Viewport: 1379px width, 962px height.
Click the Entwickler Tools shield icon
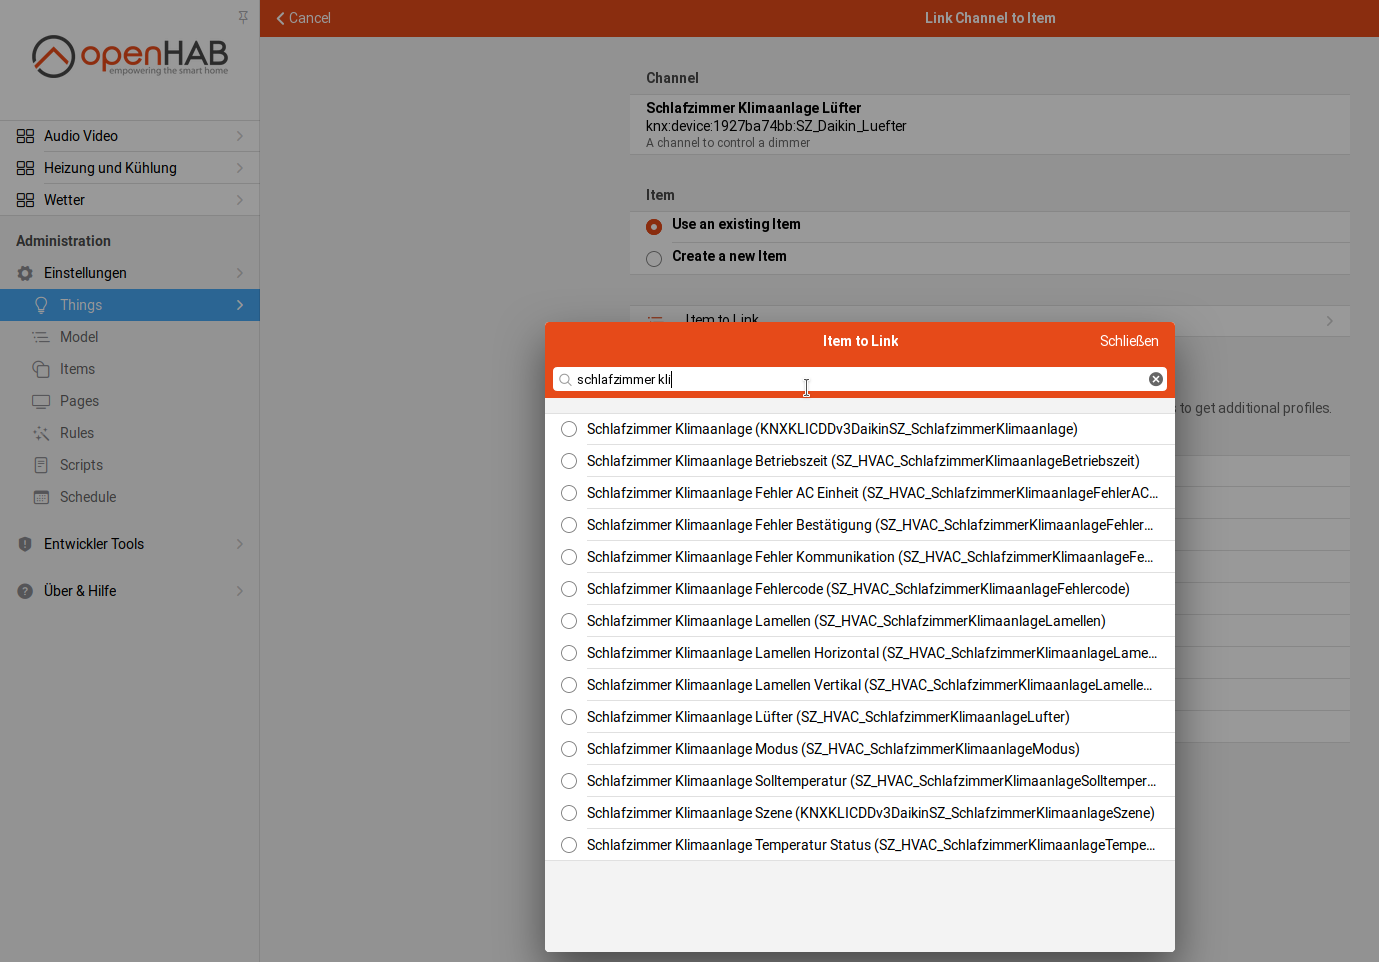(x=25, y=544)
